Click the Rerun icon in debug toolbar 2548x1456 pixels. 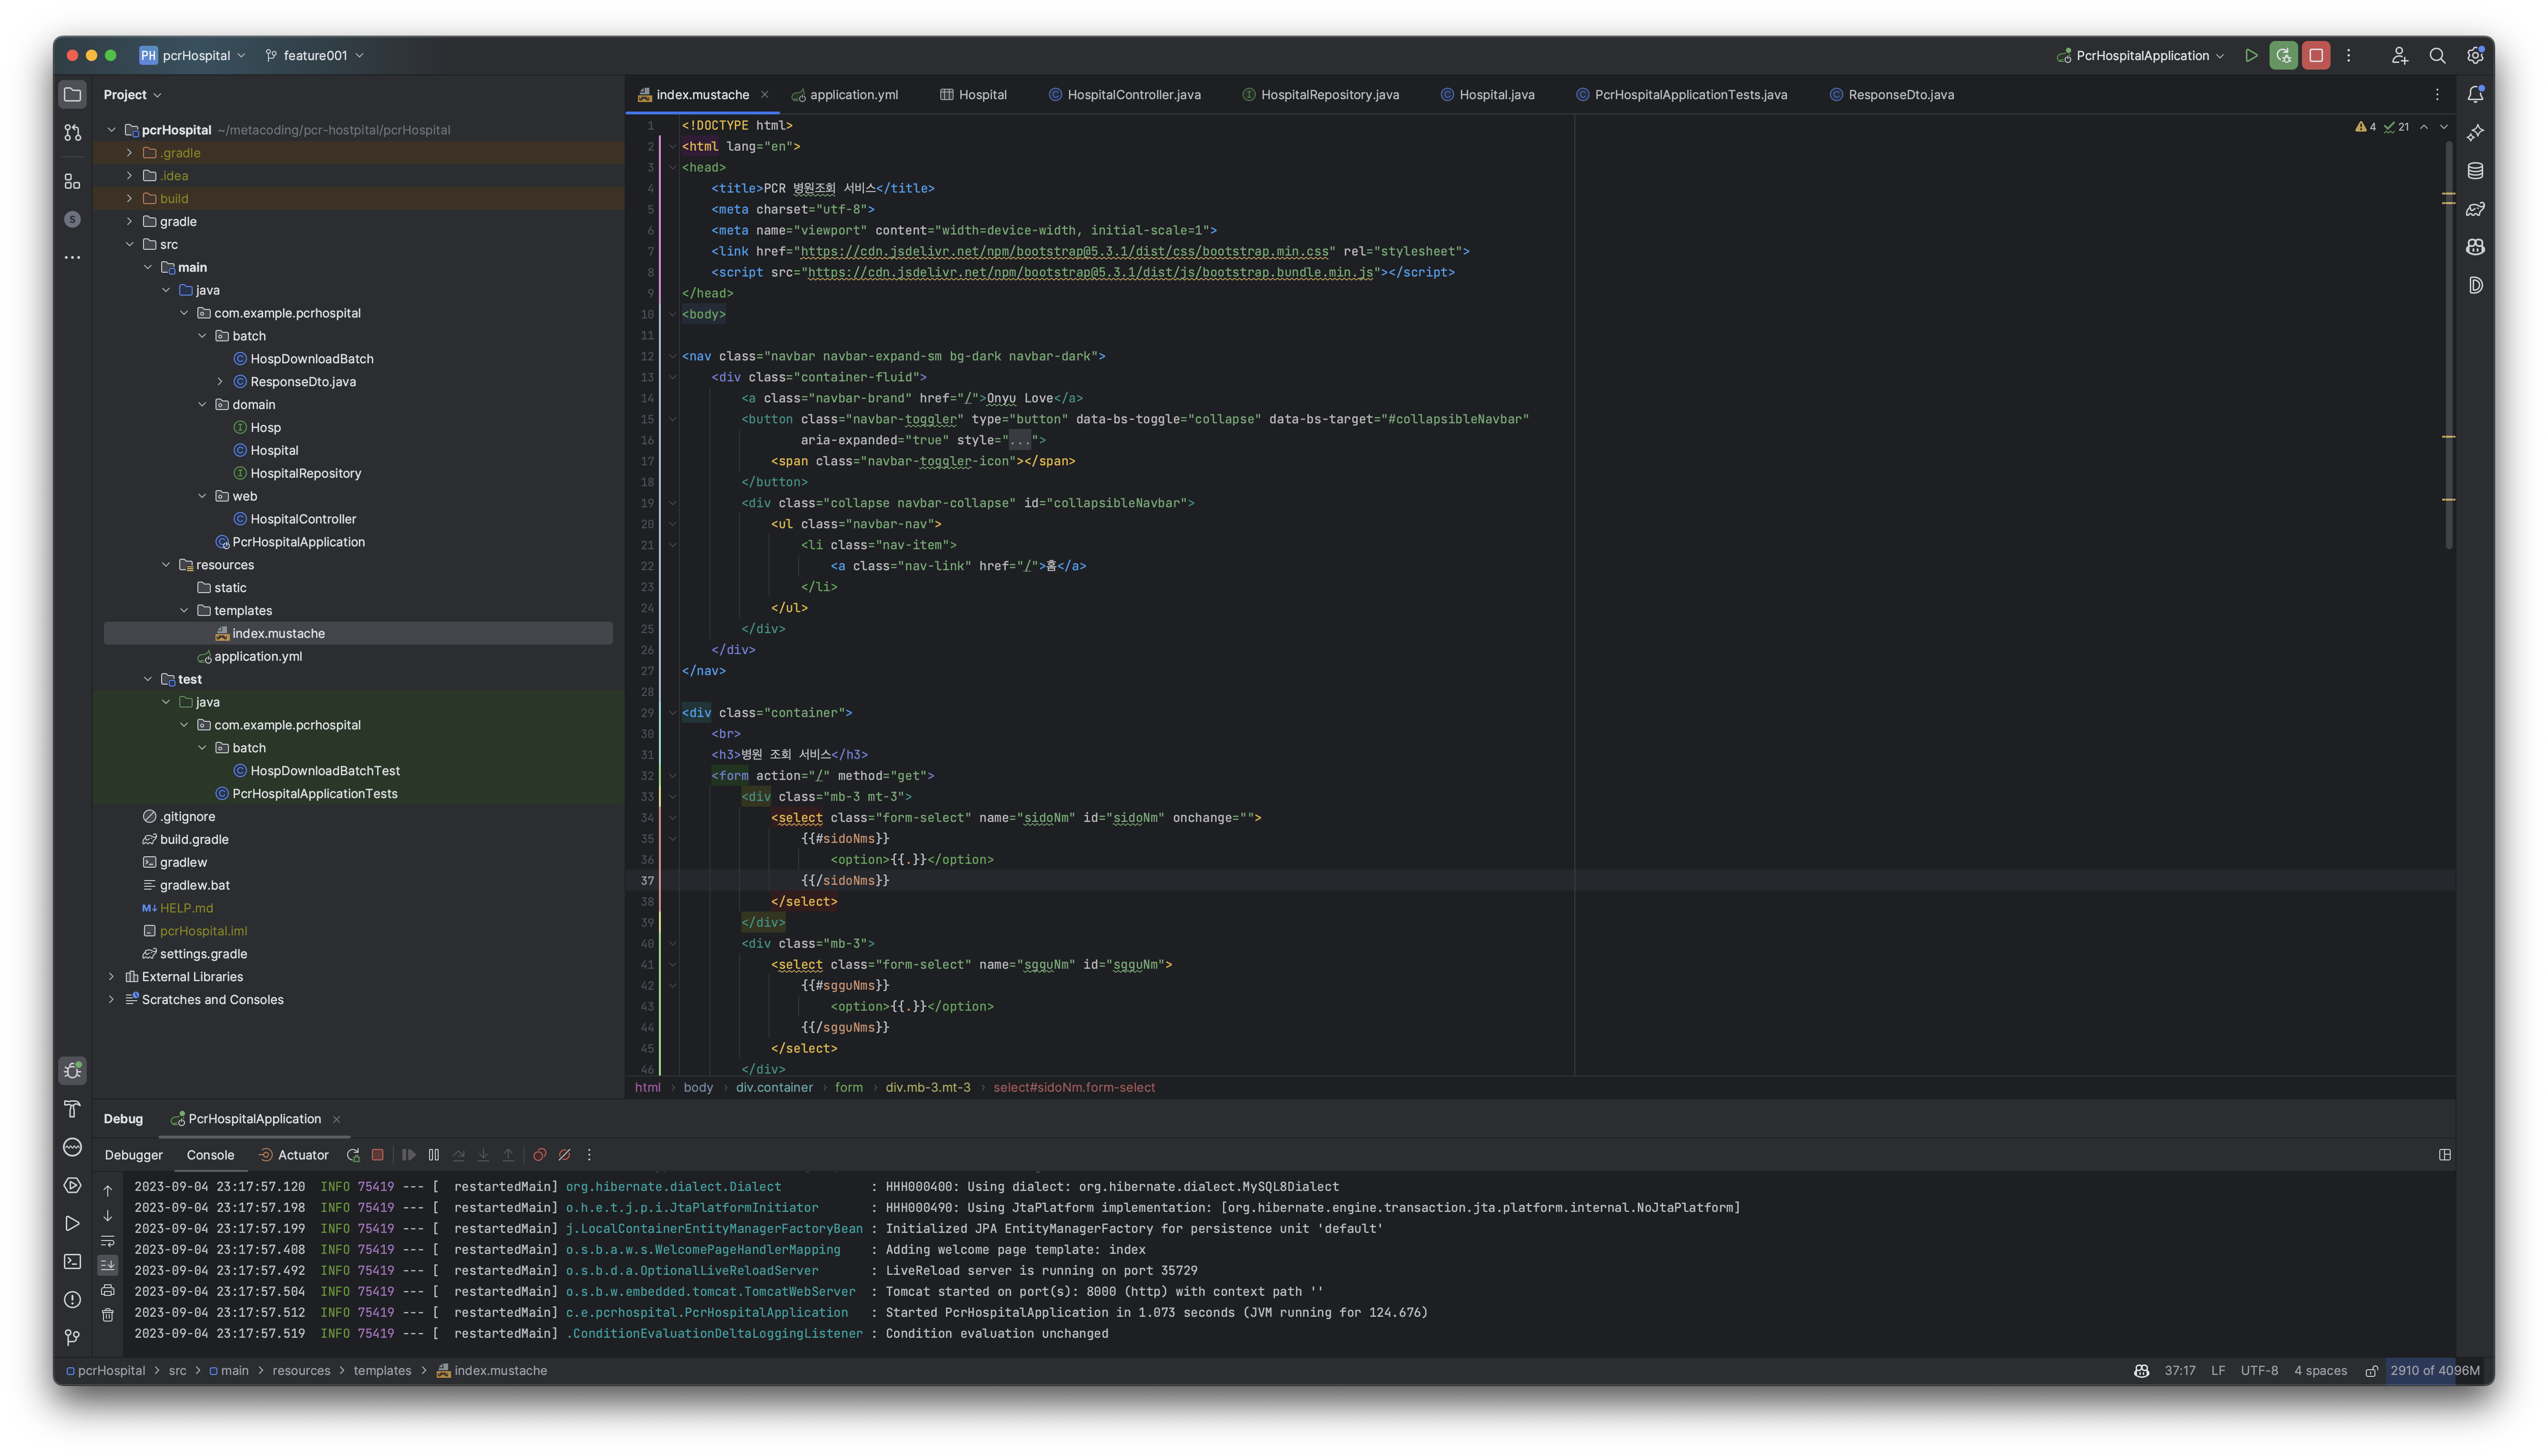point(353,1155)
